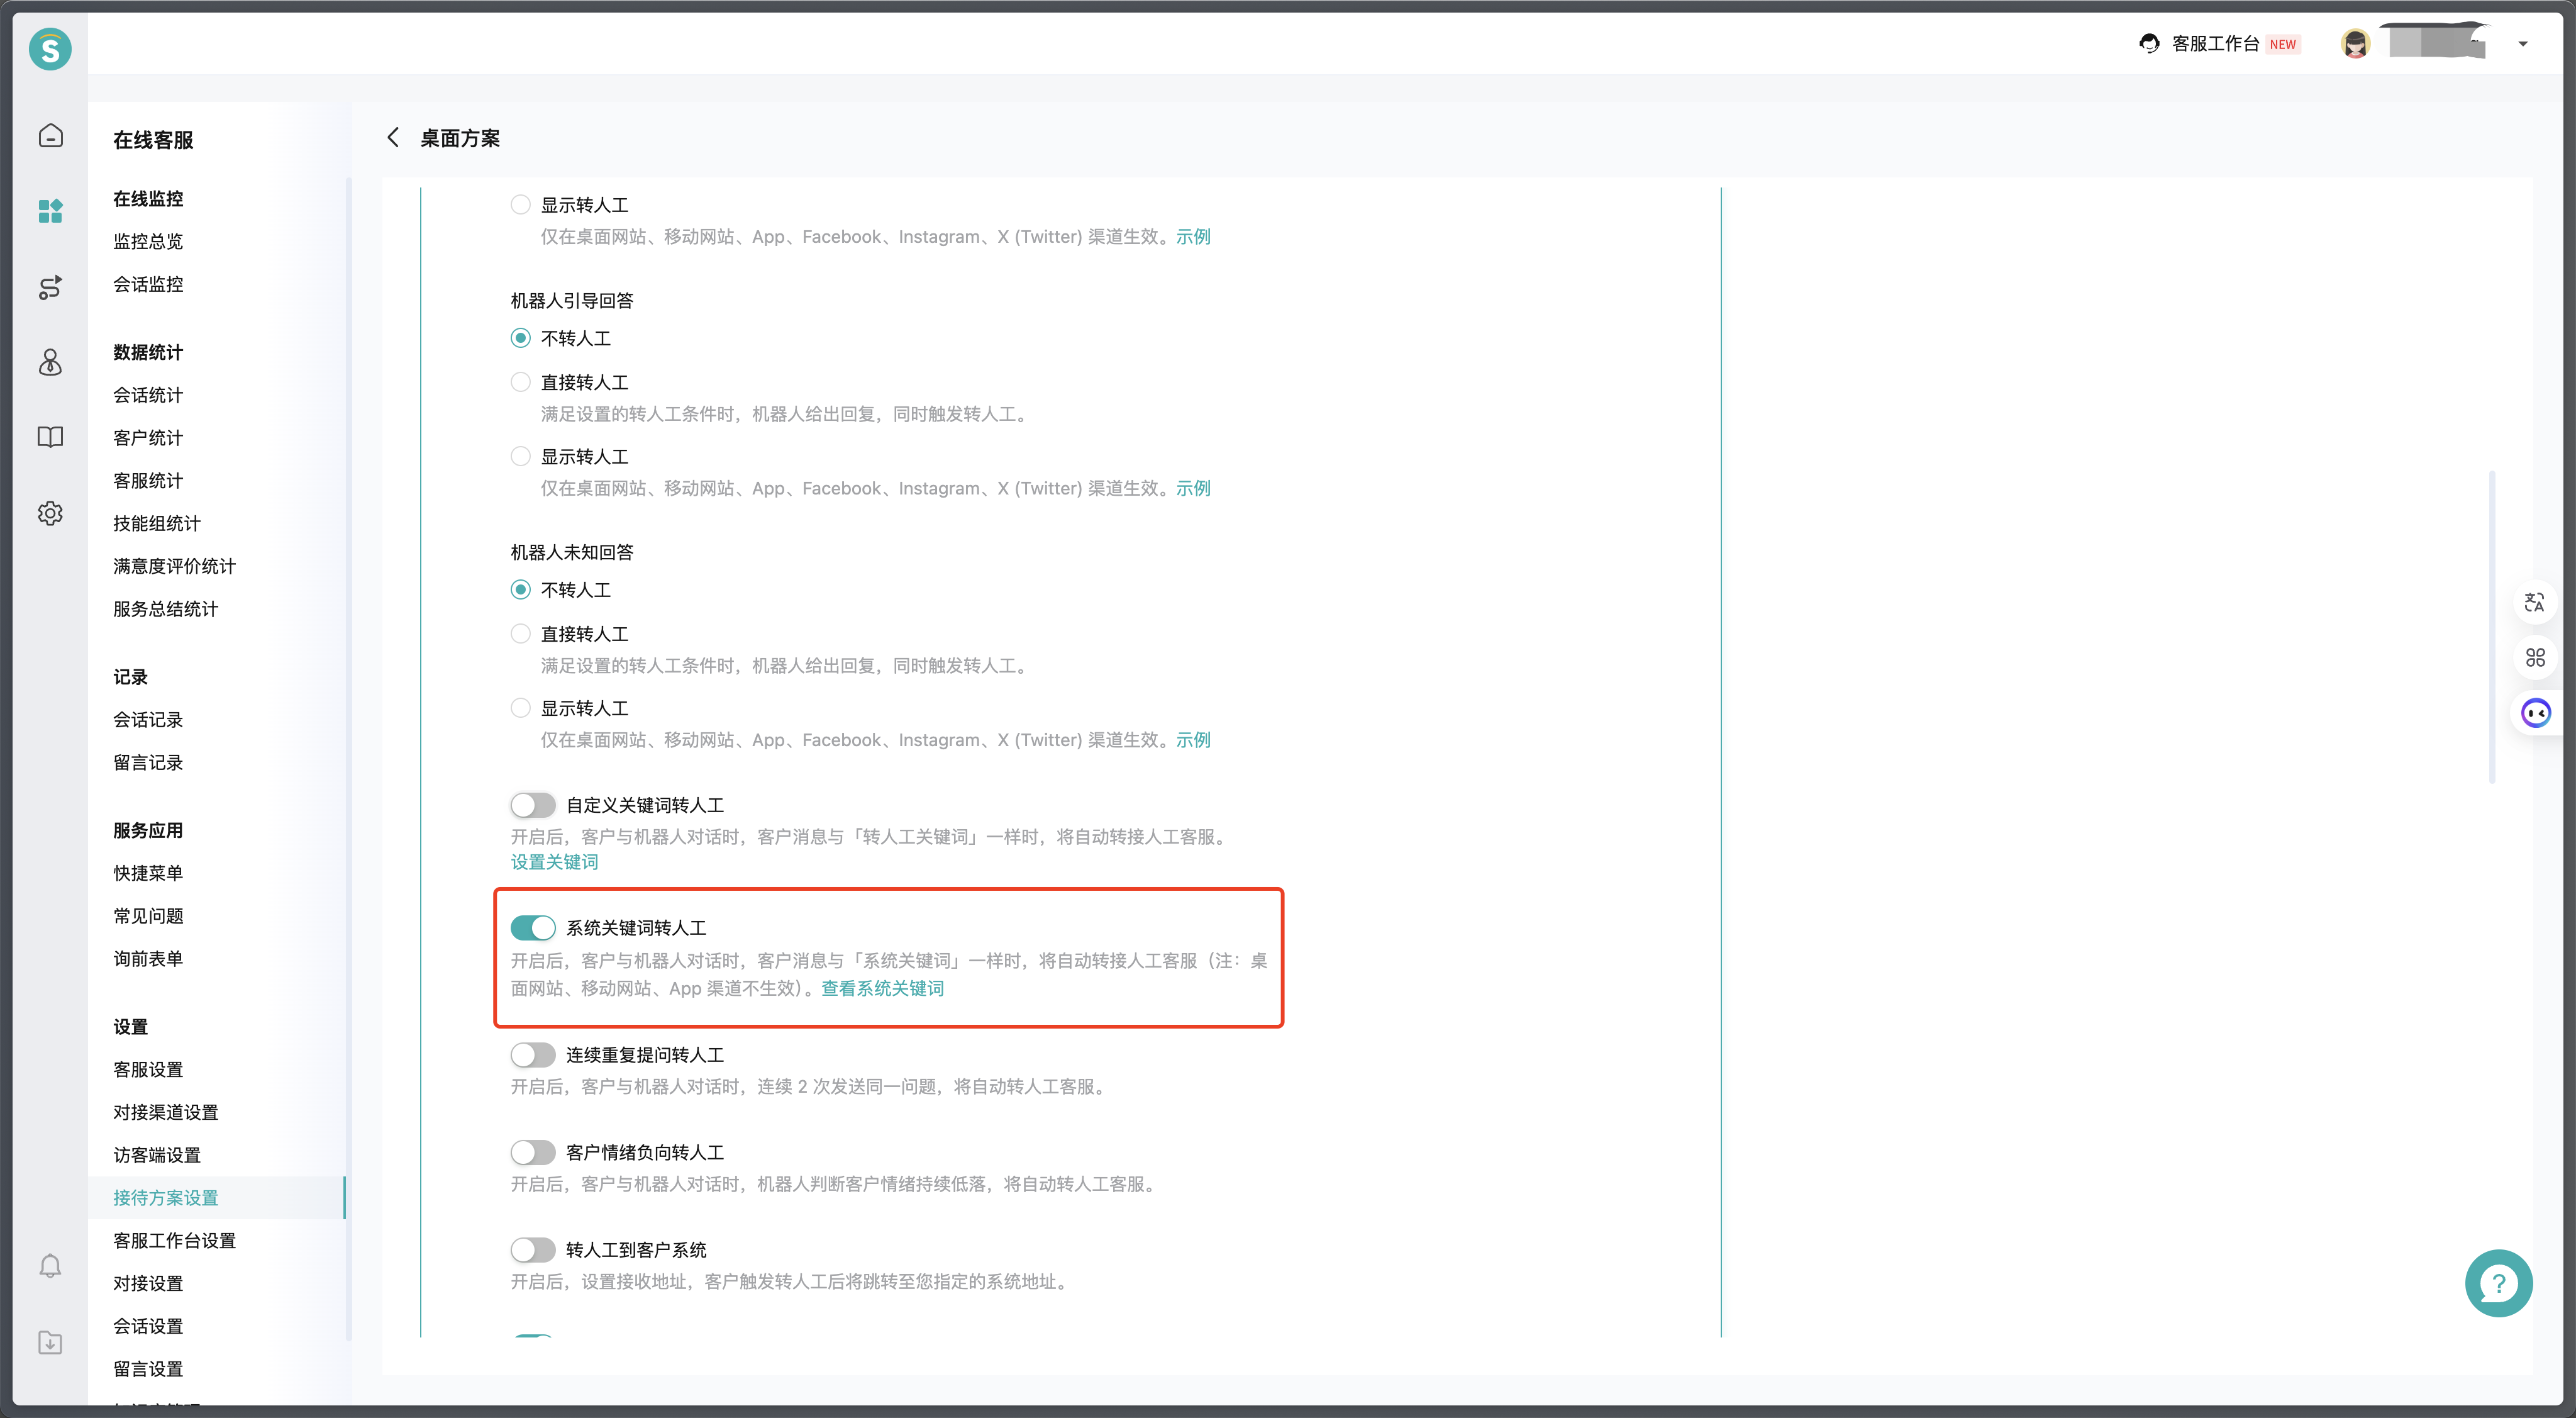Select 不转人工 under 机器人未知回答

click(x=520, y=590)
